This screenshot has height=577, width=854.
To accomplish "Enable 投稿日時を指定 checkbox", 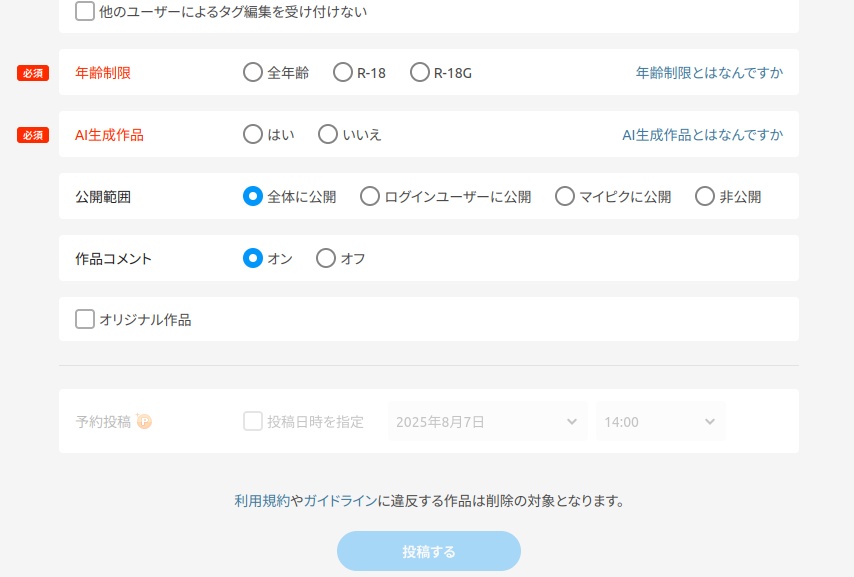I will [253, 422].
